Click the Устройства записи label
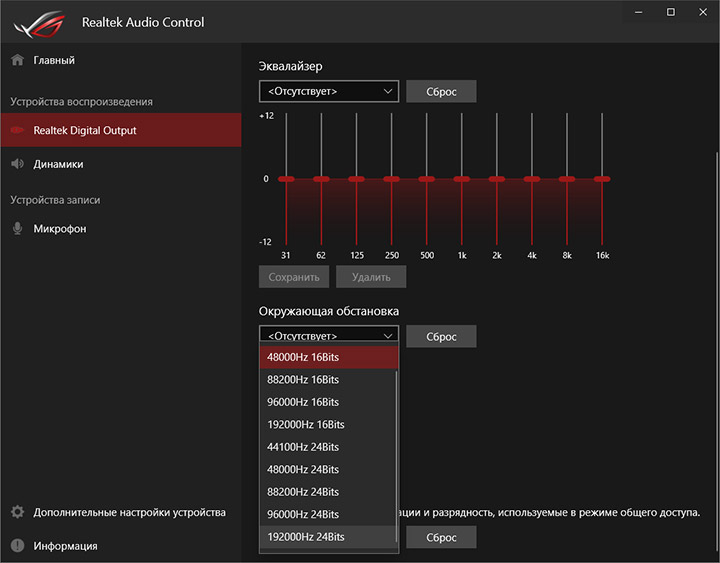This screenshot has width=720, height=563. (55, 200)
